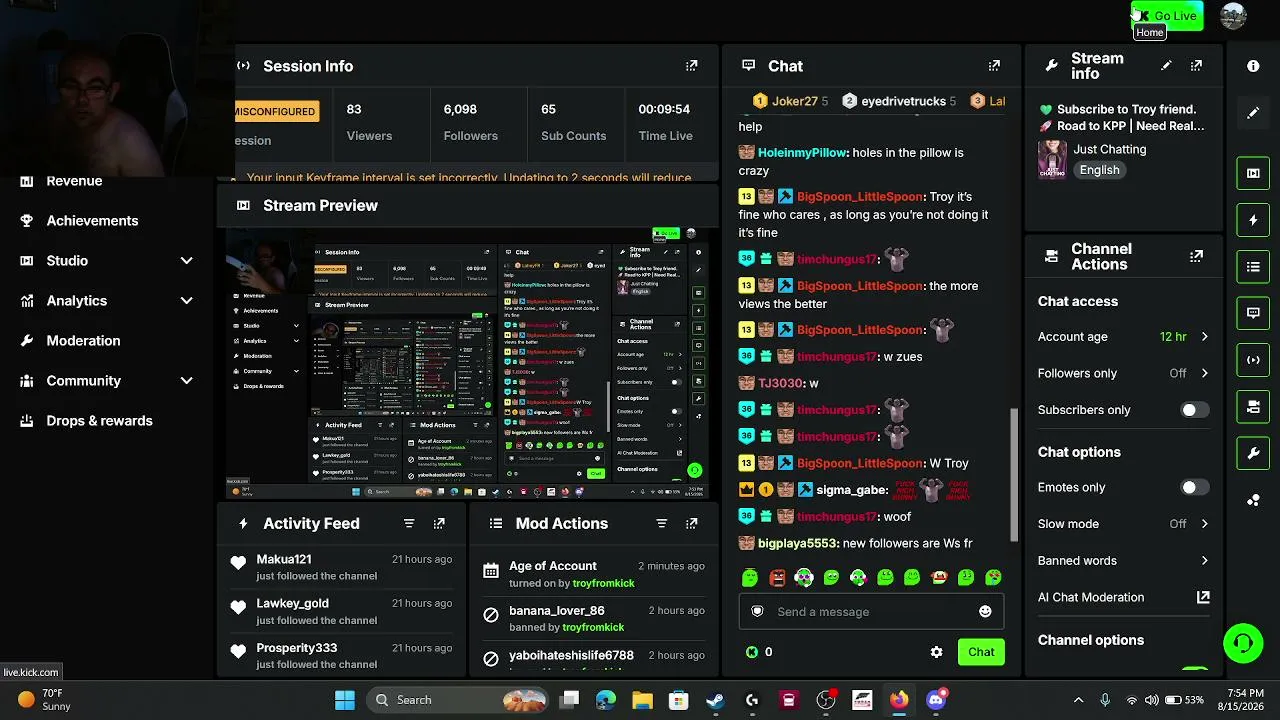Click the lightning bolt icon in right rail
1280x720 pixels.
(1253, 220)
